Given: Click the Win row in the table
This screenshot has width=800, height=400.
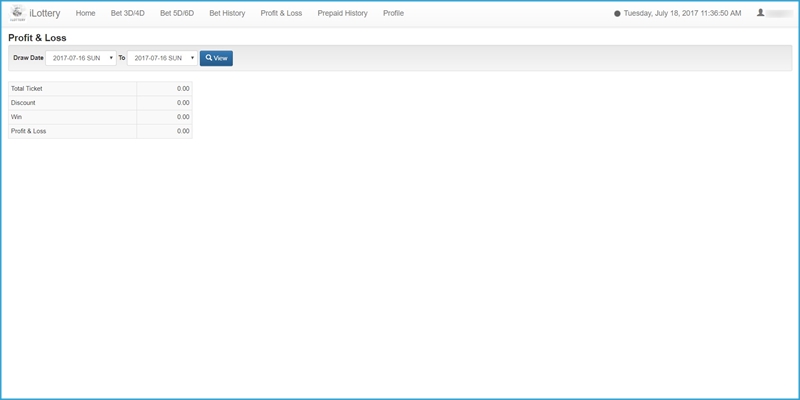Looking at the screenshot, I should click(x=100, y=117).
